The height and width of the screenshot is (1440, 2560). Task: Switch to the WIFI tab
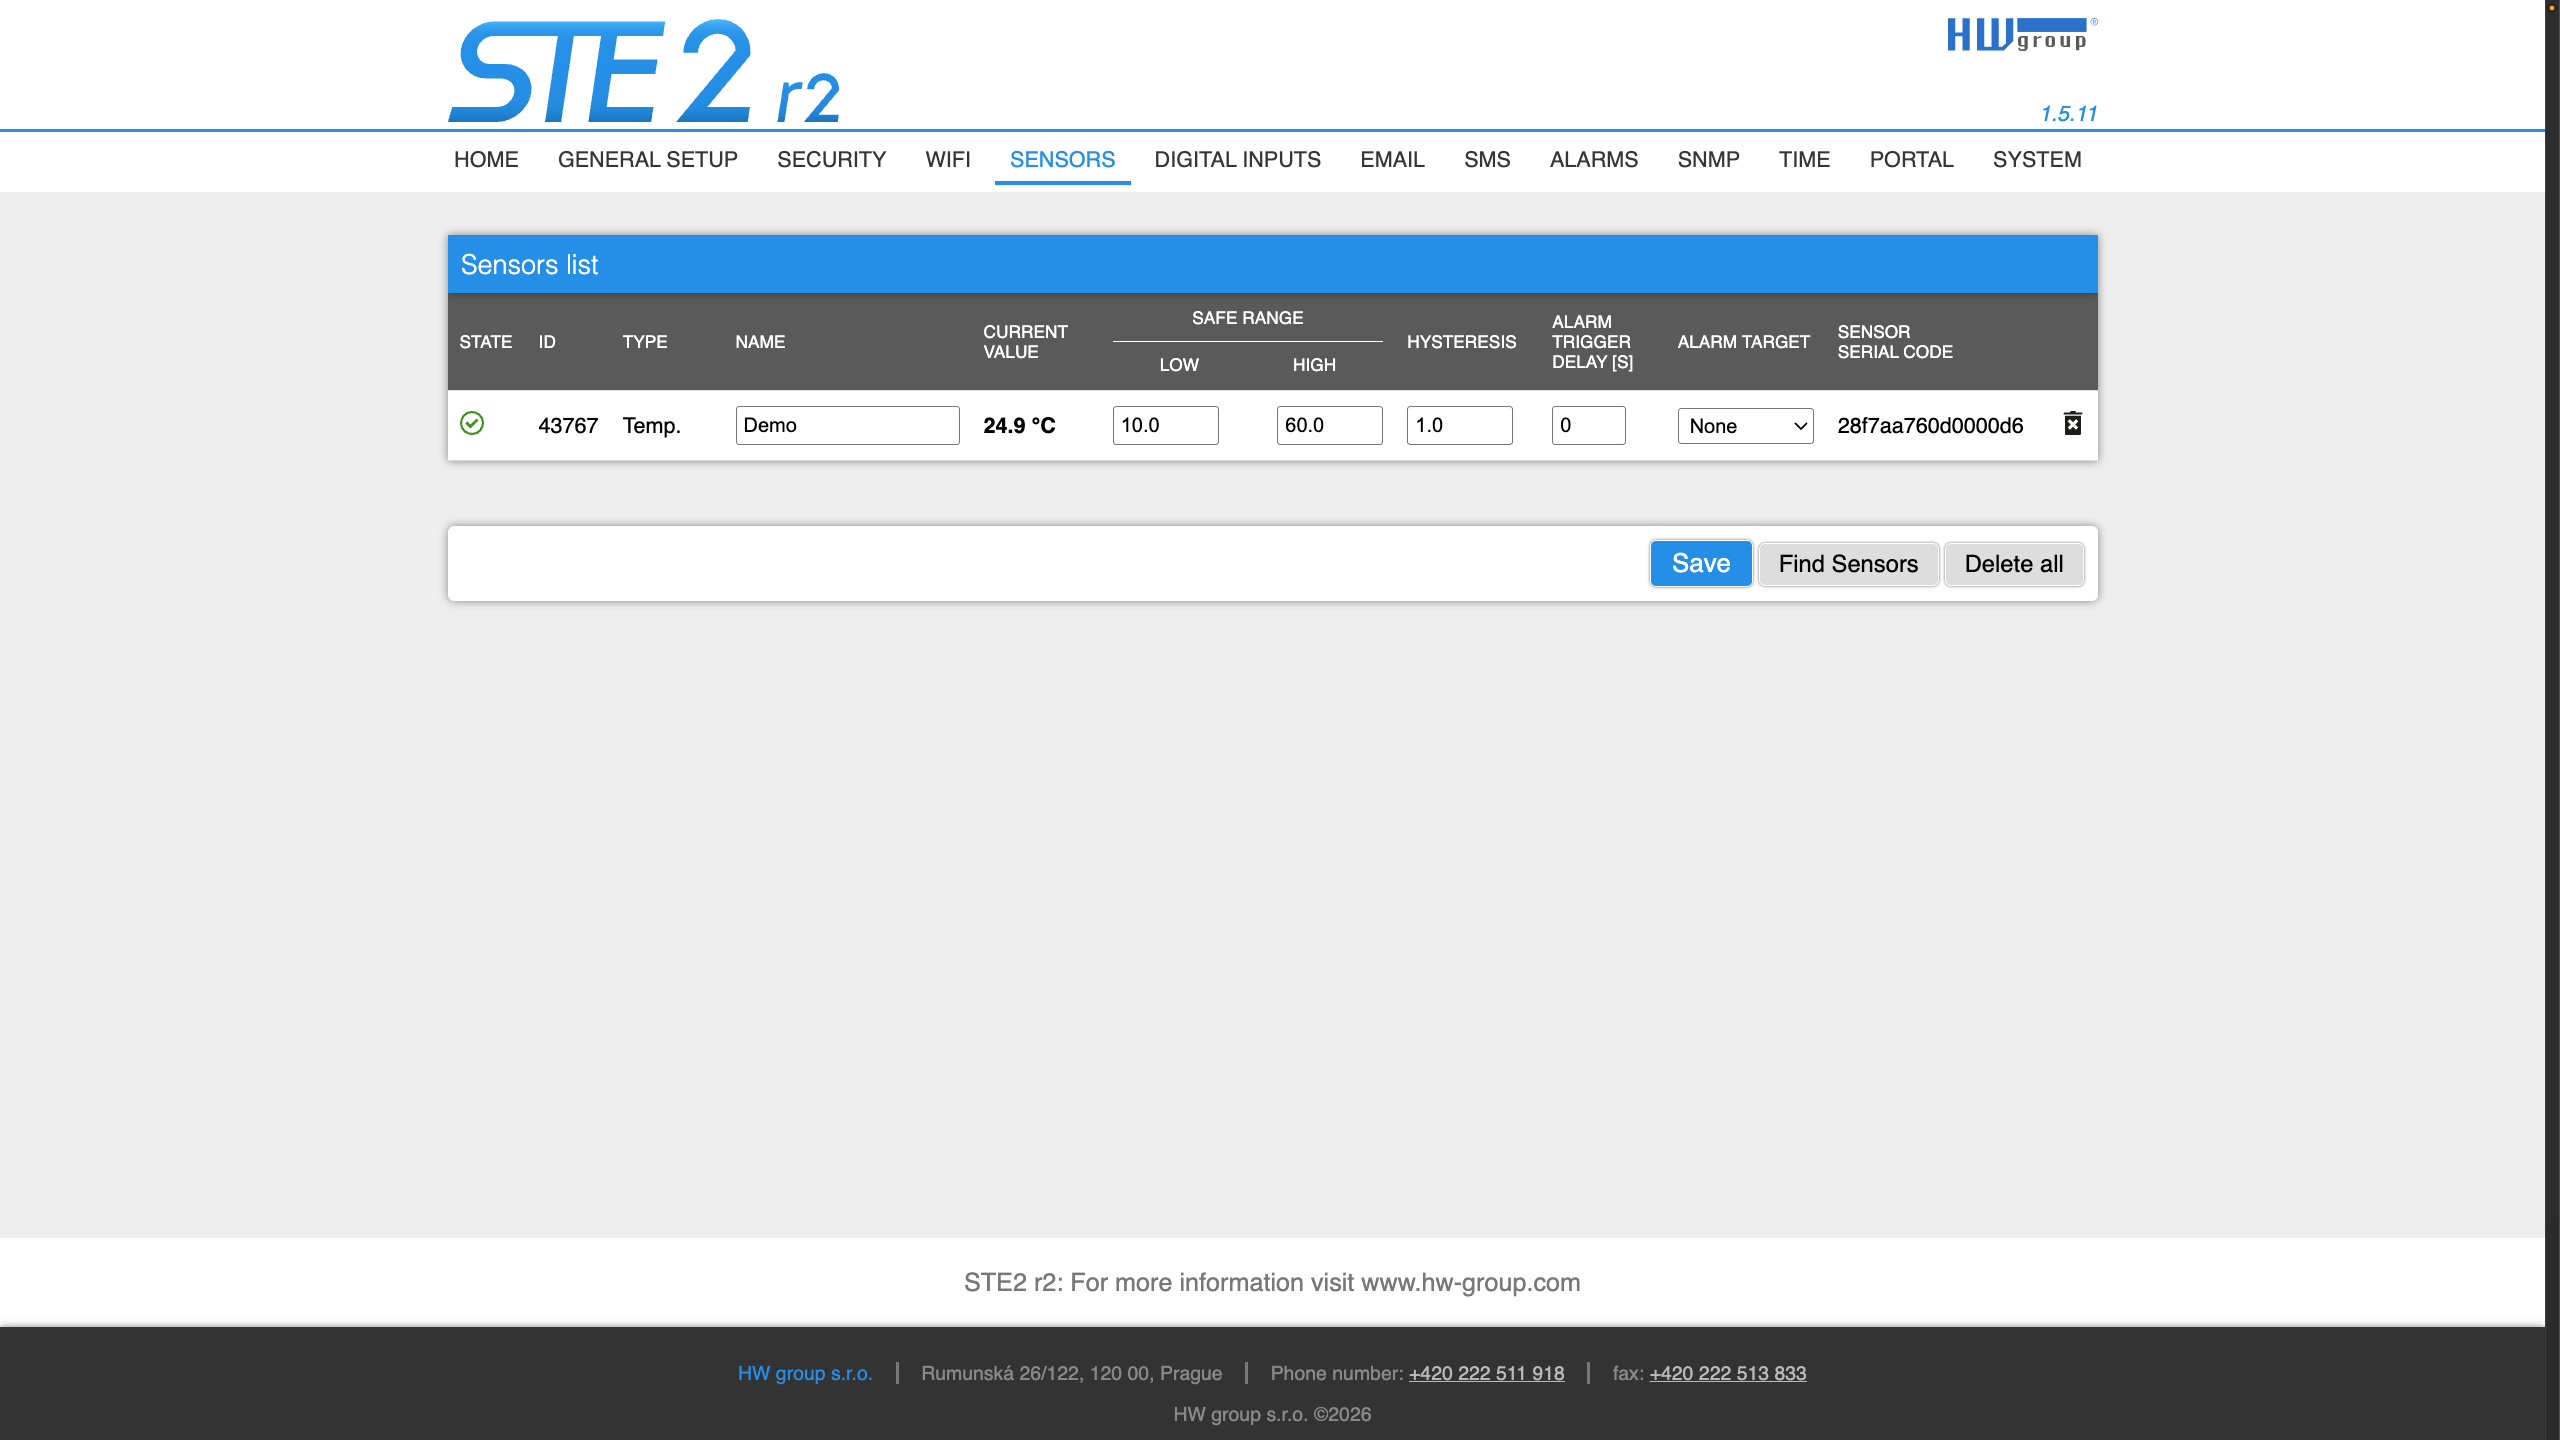(948, 160)
